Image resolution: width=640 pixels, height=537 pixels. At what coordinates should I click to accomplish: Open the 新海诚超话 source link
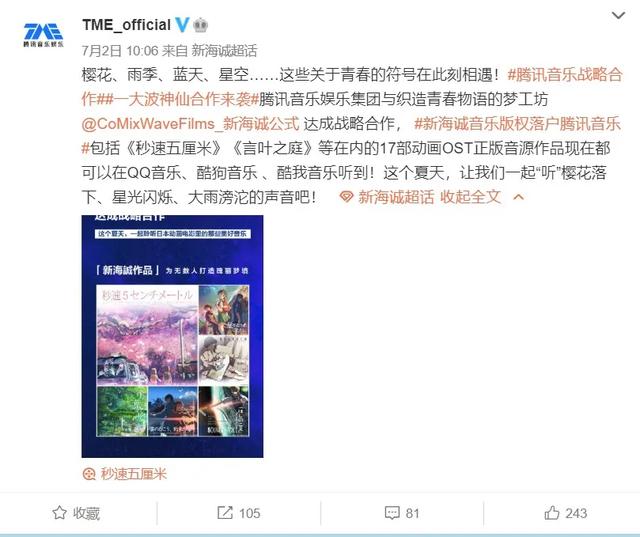click(224, 51)
